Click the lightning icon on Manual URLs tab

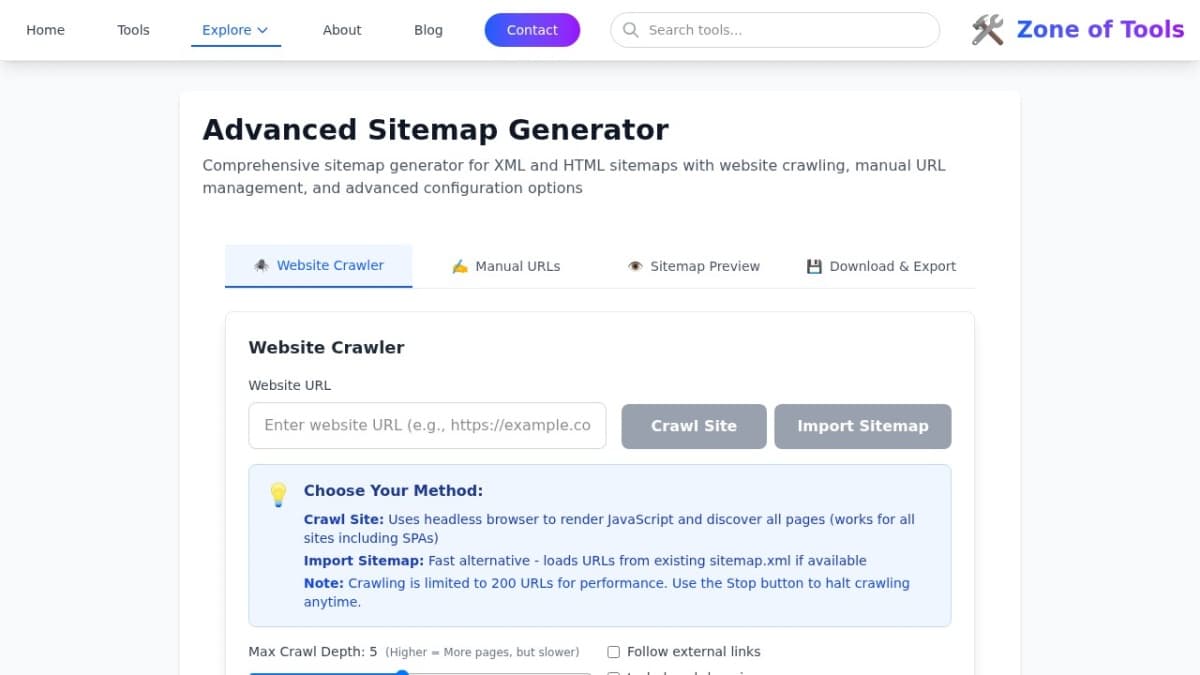(459, 265)
